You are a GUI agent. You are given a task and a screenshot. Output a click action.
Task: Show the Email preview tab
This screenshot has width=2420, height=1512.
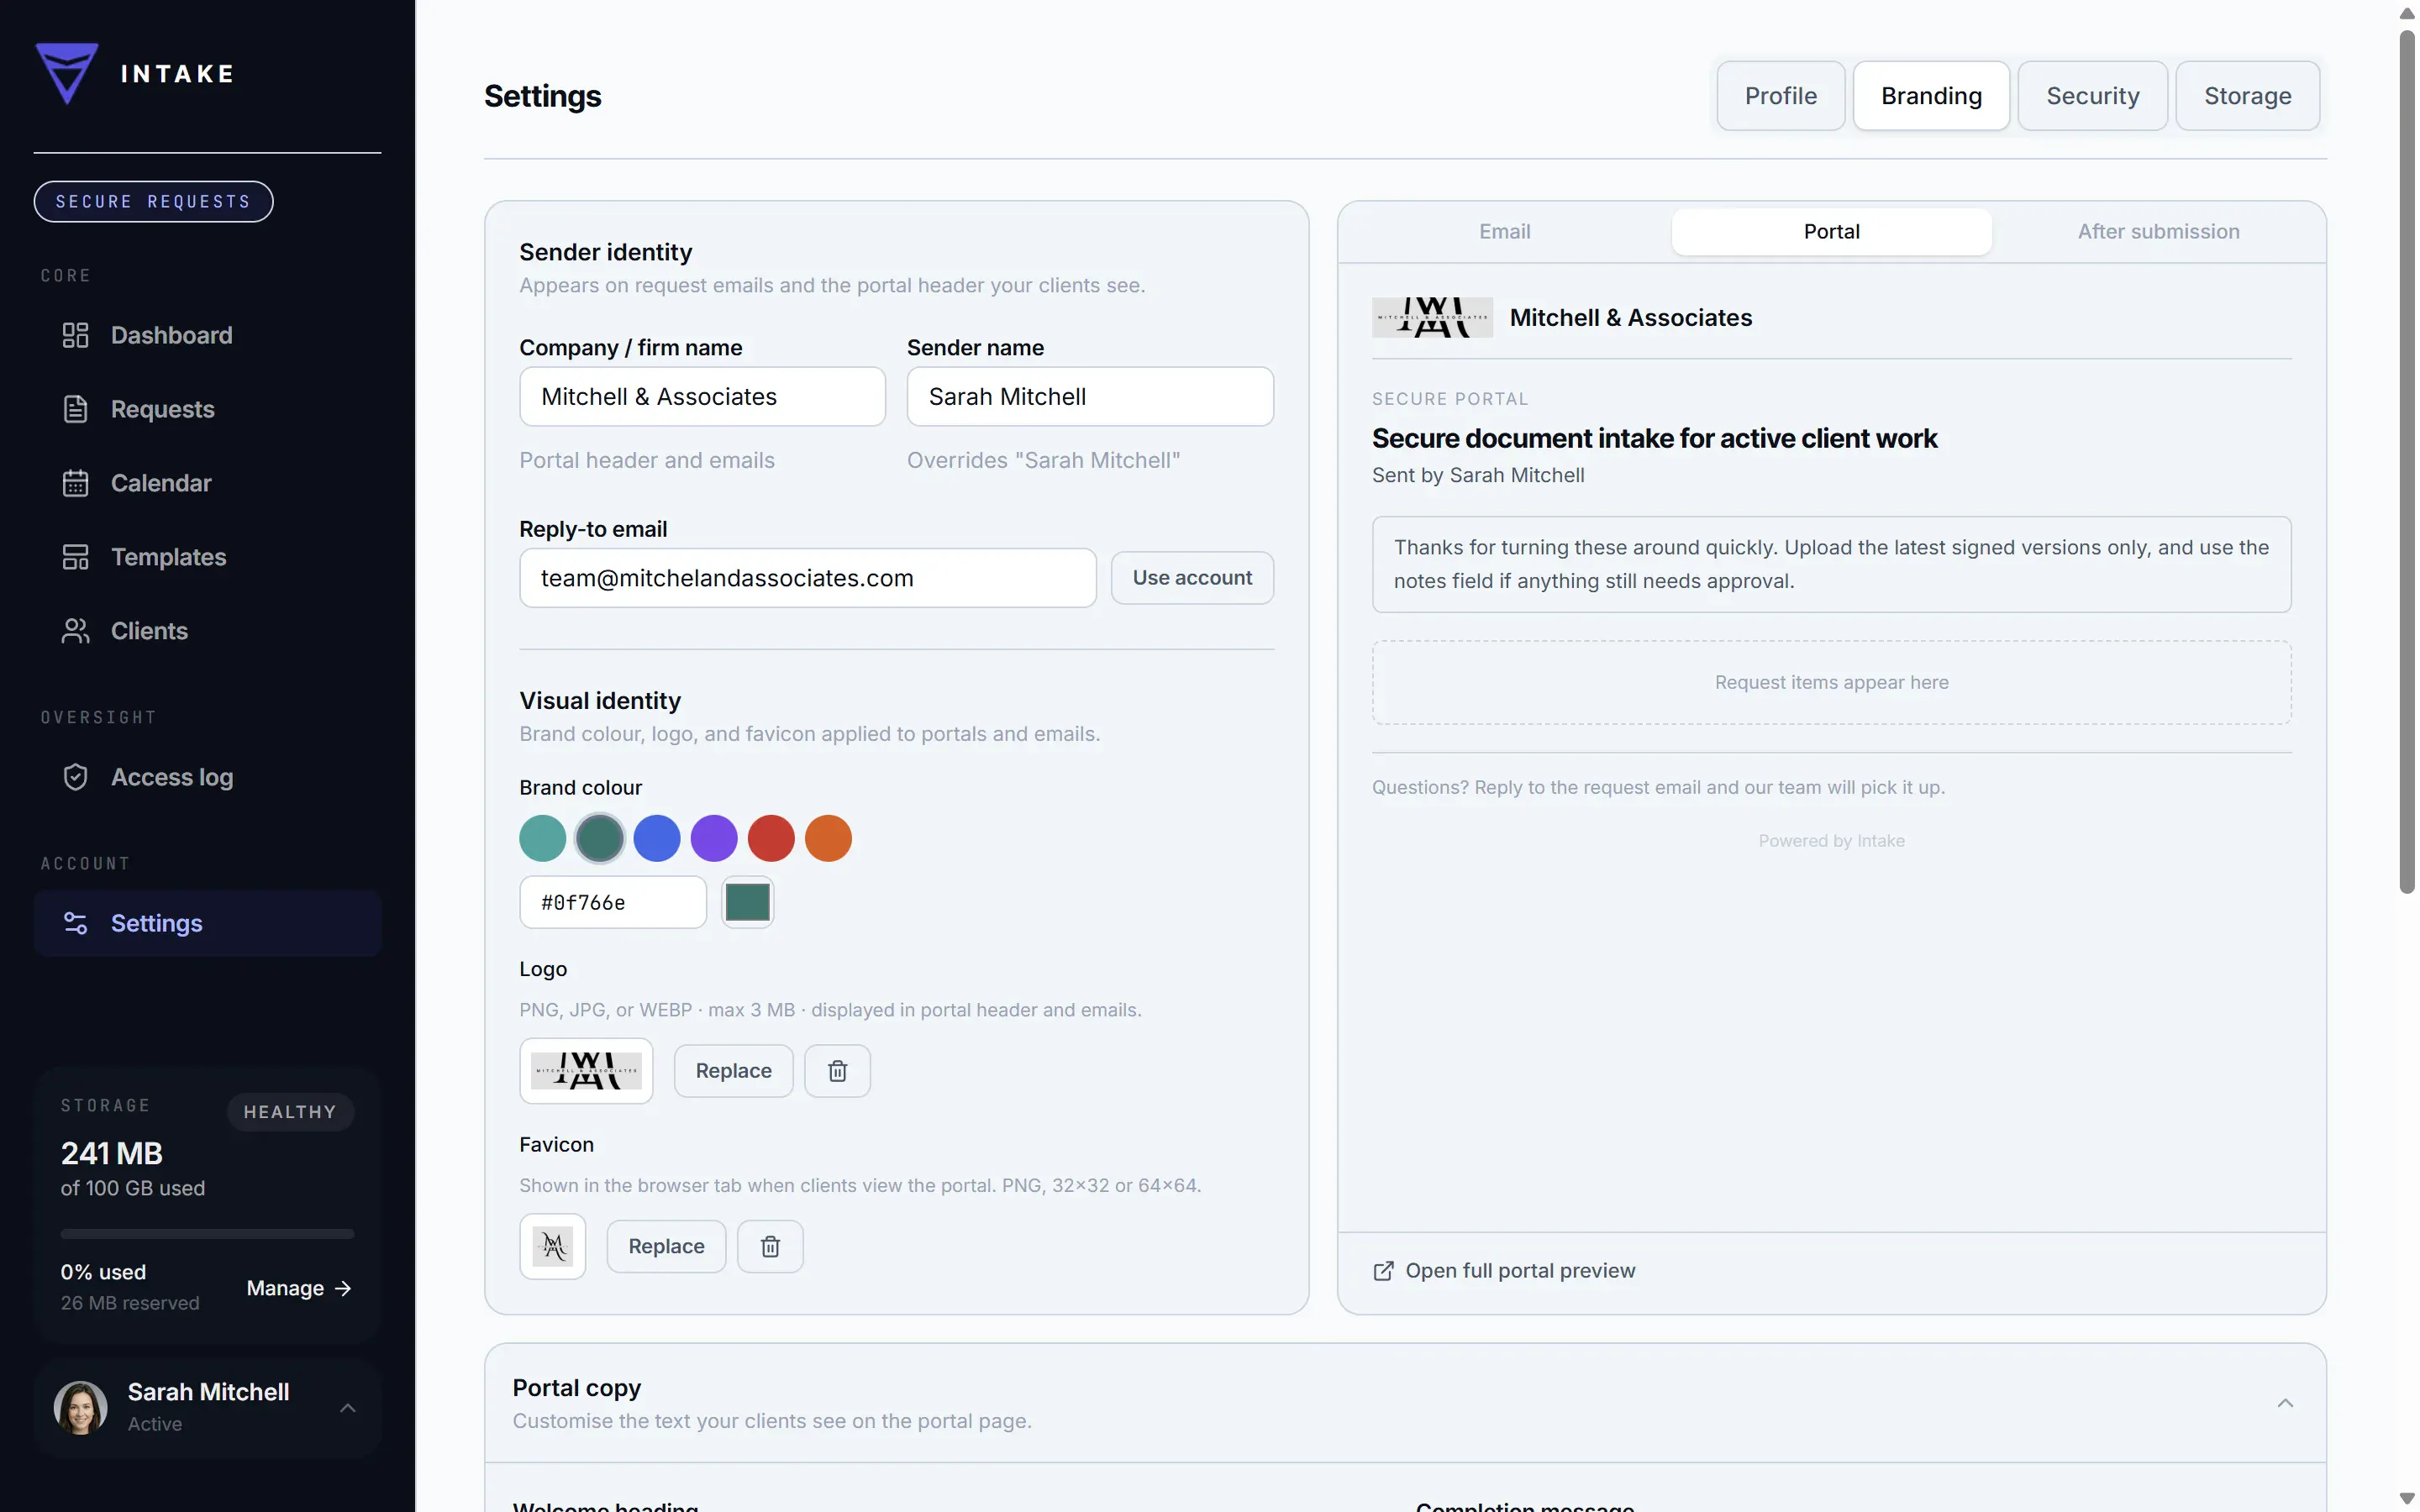(1504, 232)
